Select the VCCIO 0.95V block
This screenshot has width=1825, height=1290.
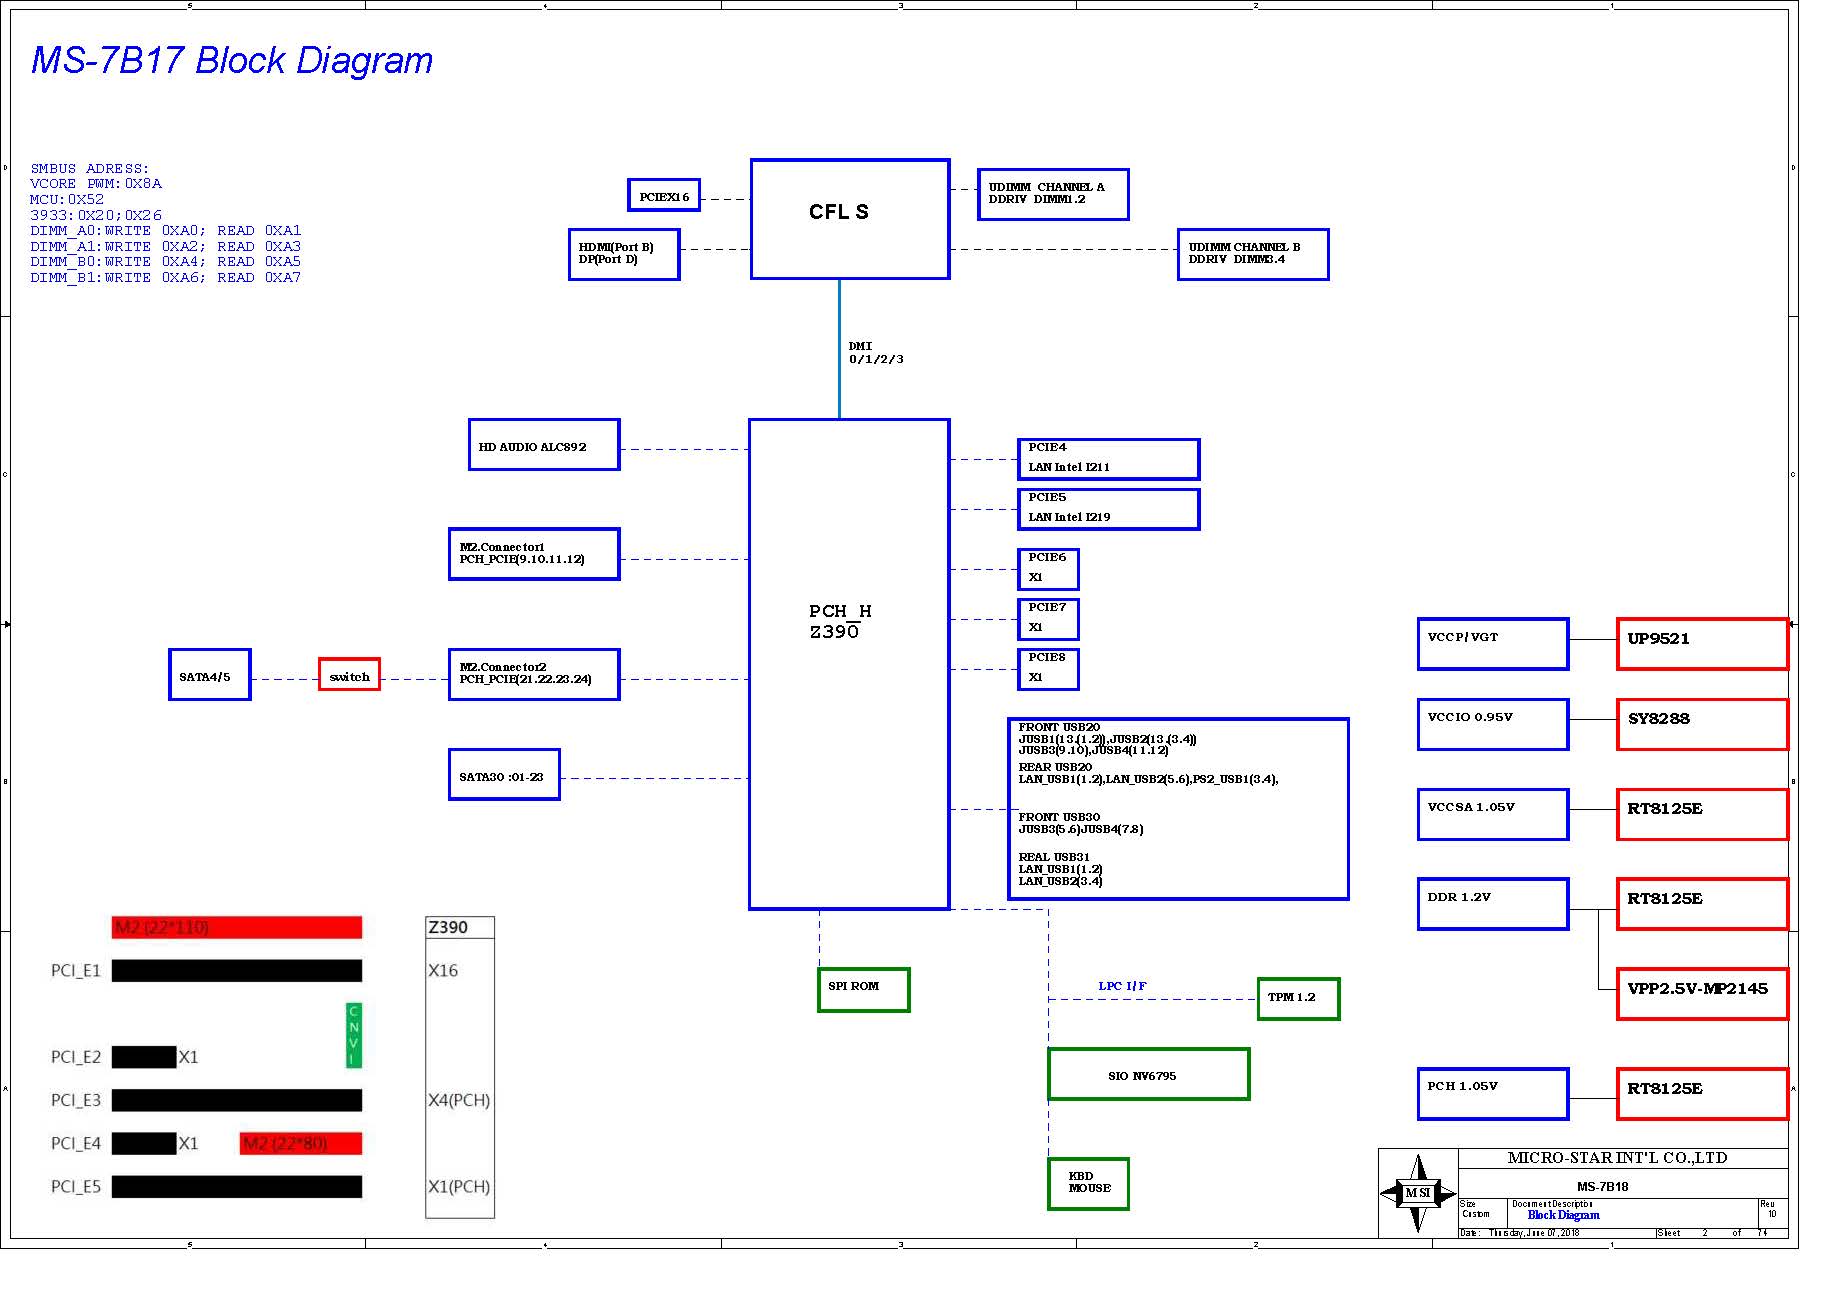[1493, 724]
